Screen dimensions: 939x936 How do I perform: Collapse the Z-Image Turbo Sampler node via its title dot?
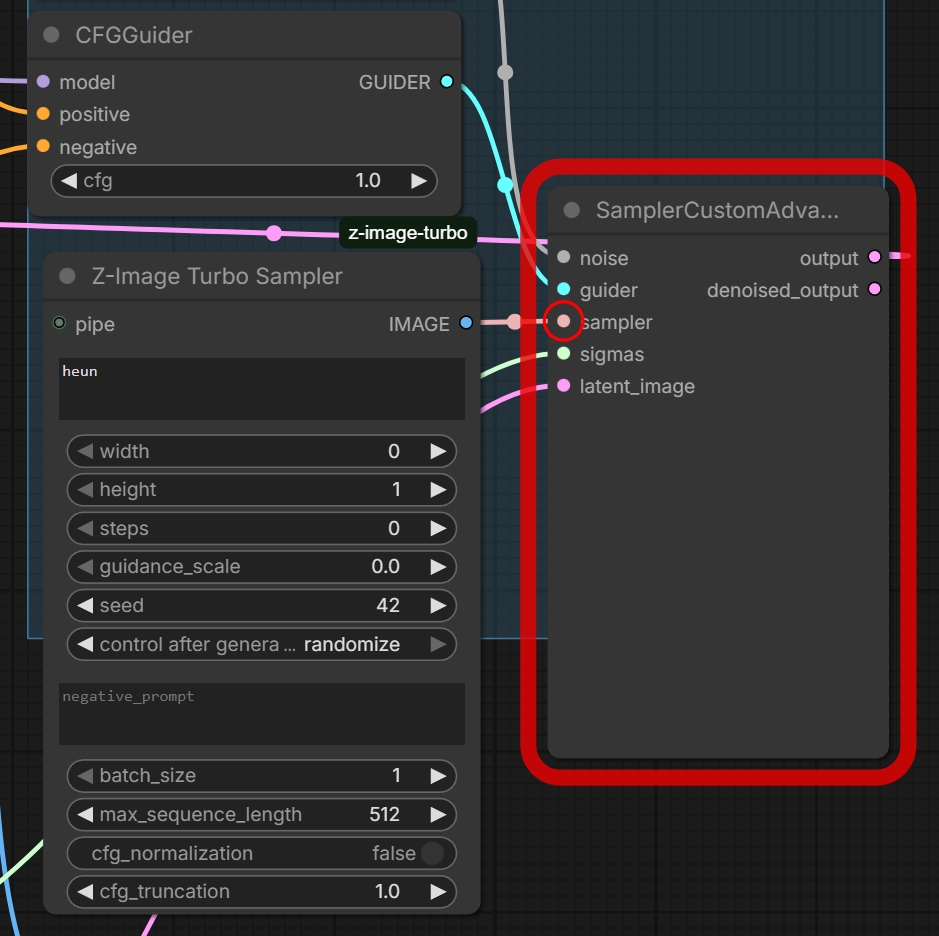(x=68, y=276)
